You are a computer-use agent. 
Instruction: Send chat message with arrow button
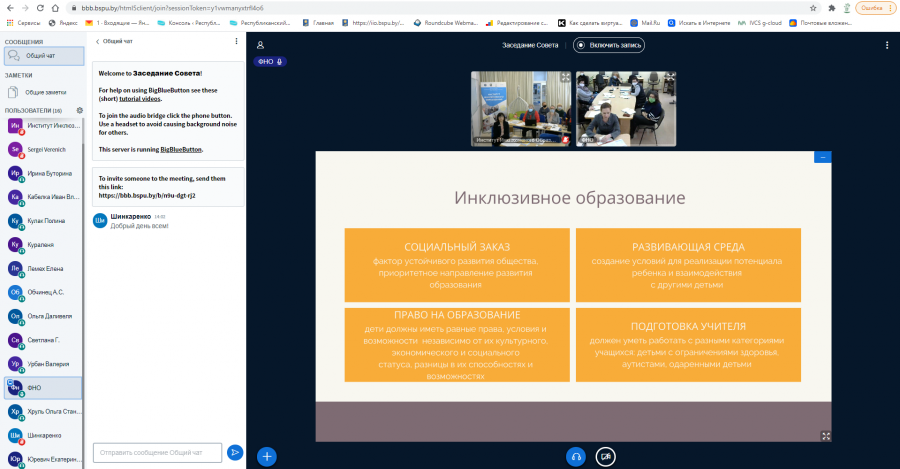point(235,452)
